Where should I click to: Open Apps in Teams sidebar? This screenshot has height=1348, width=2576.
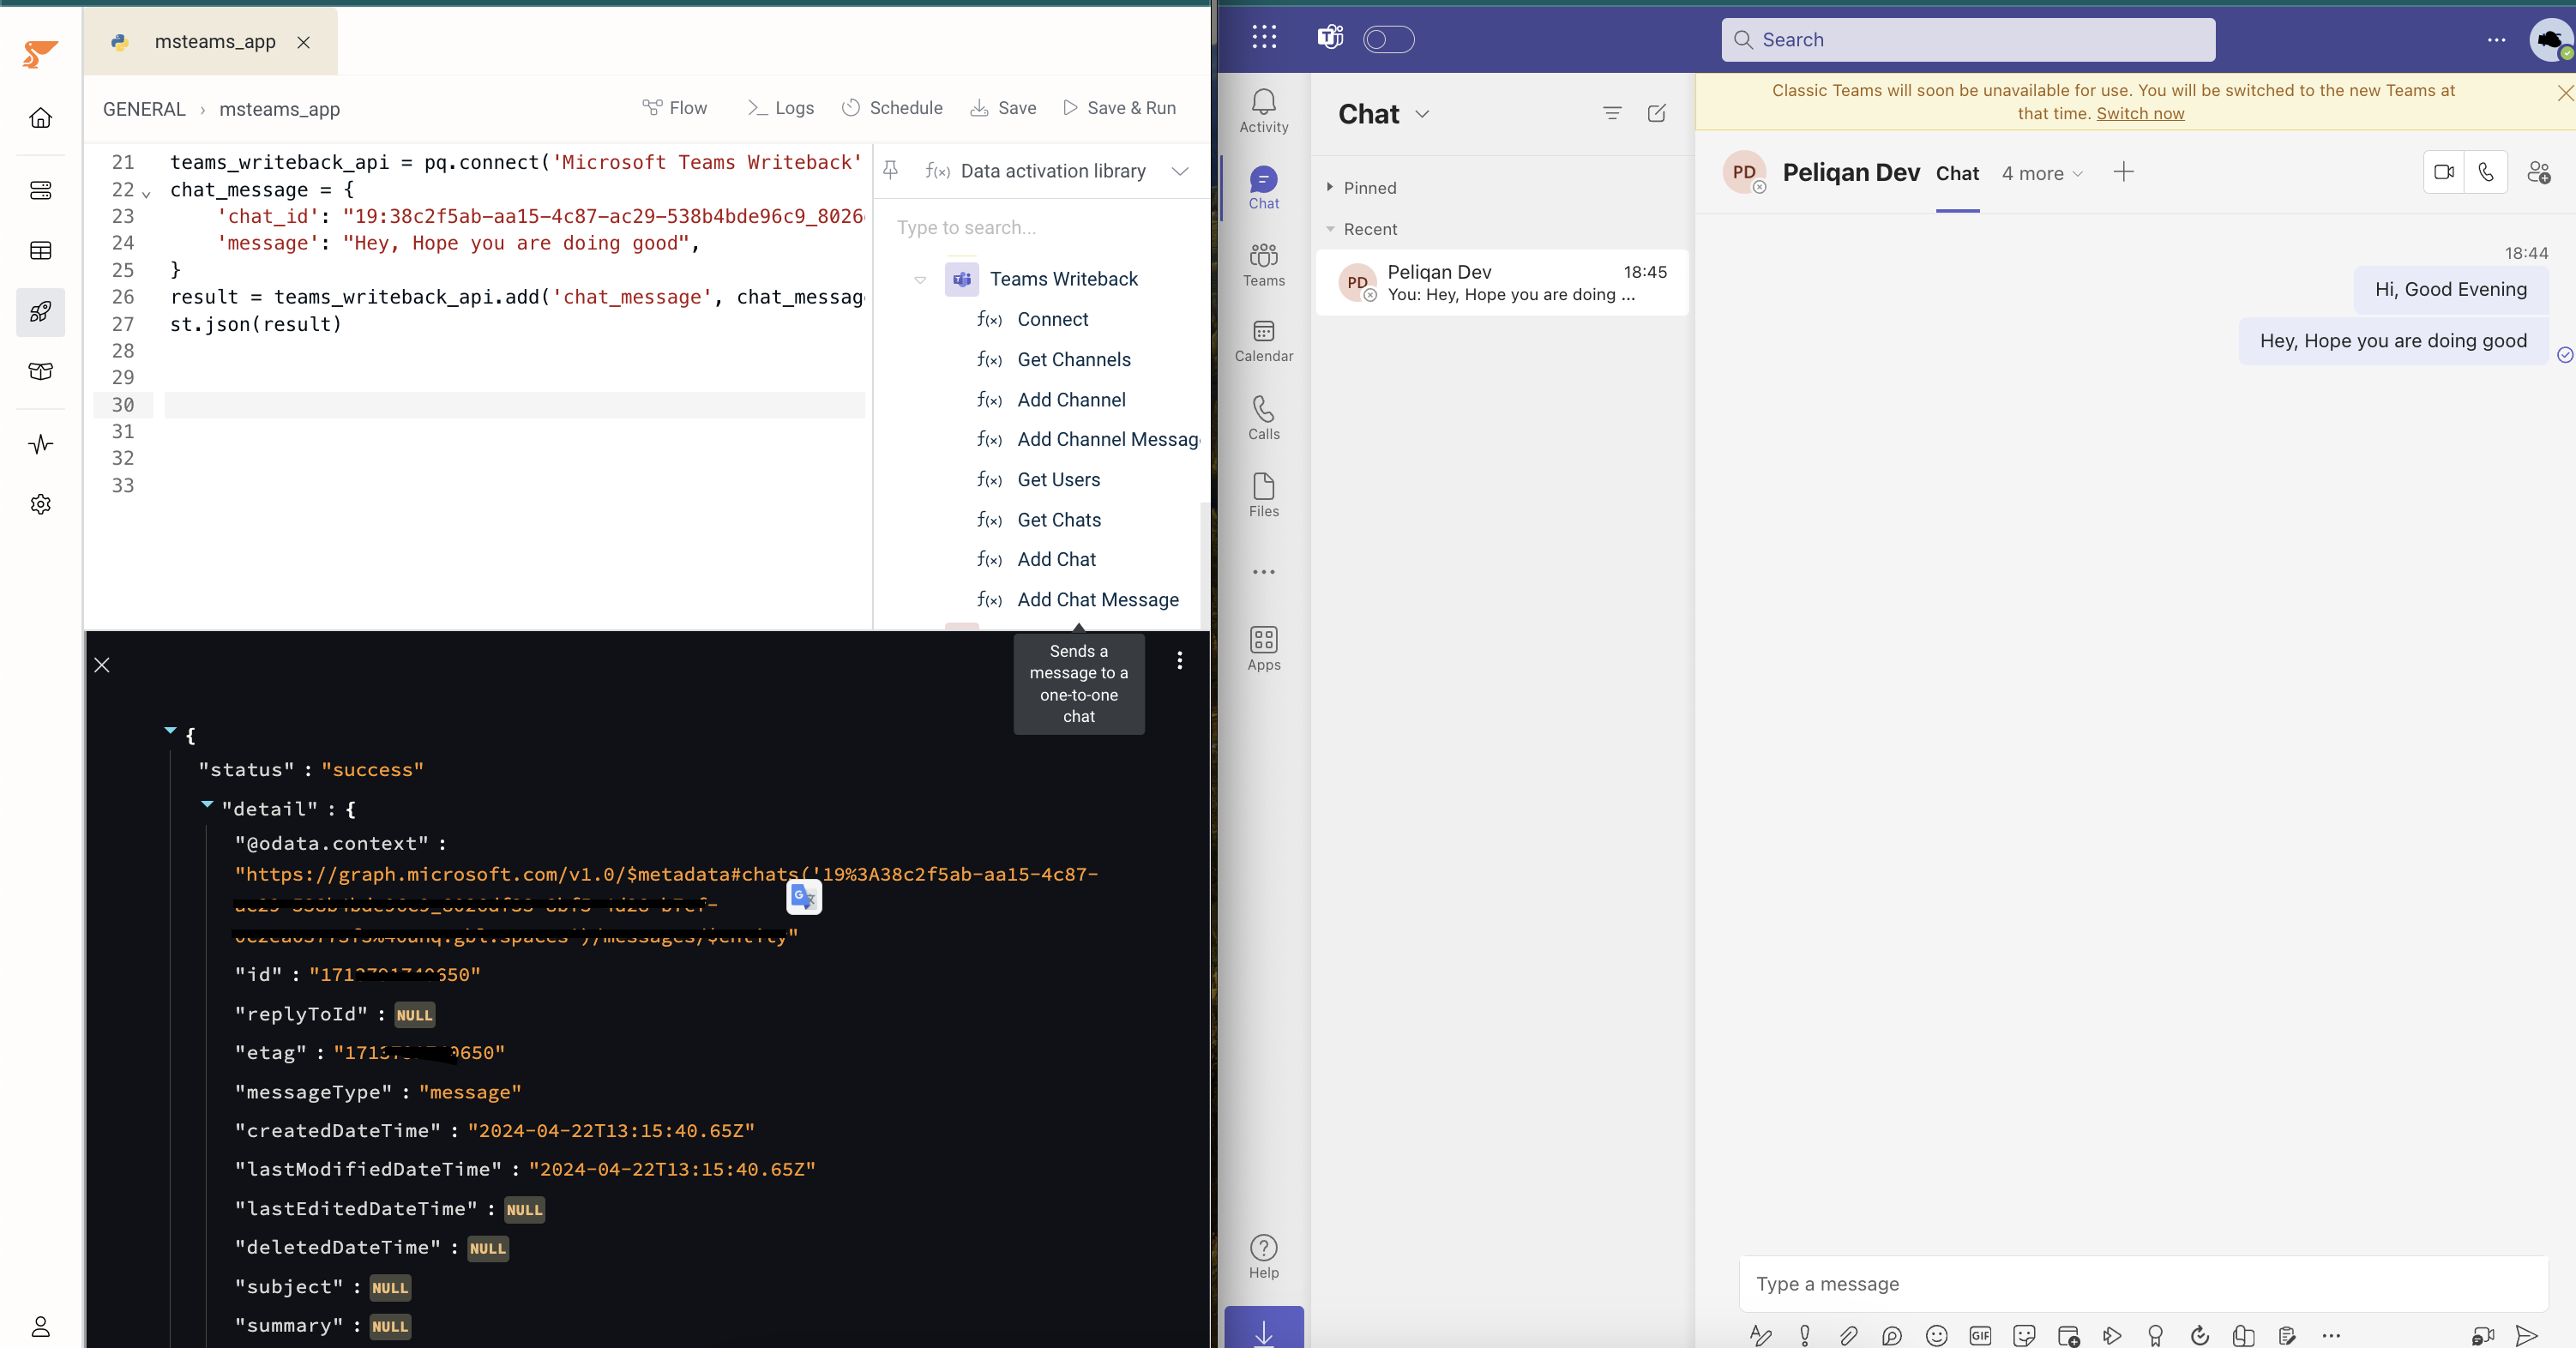pyautogui.click(x=1264, y=649)
